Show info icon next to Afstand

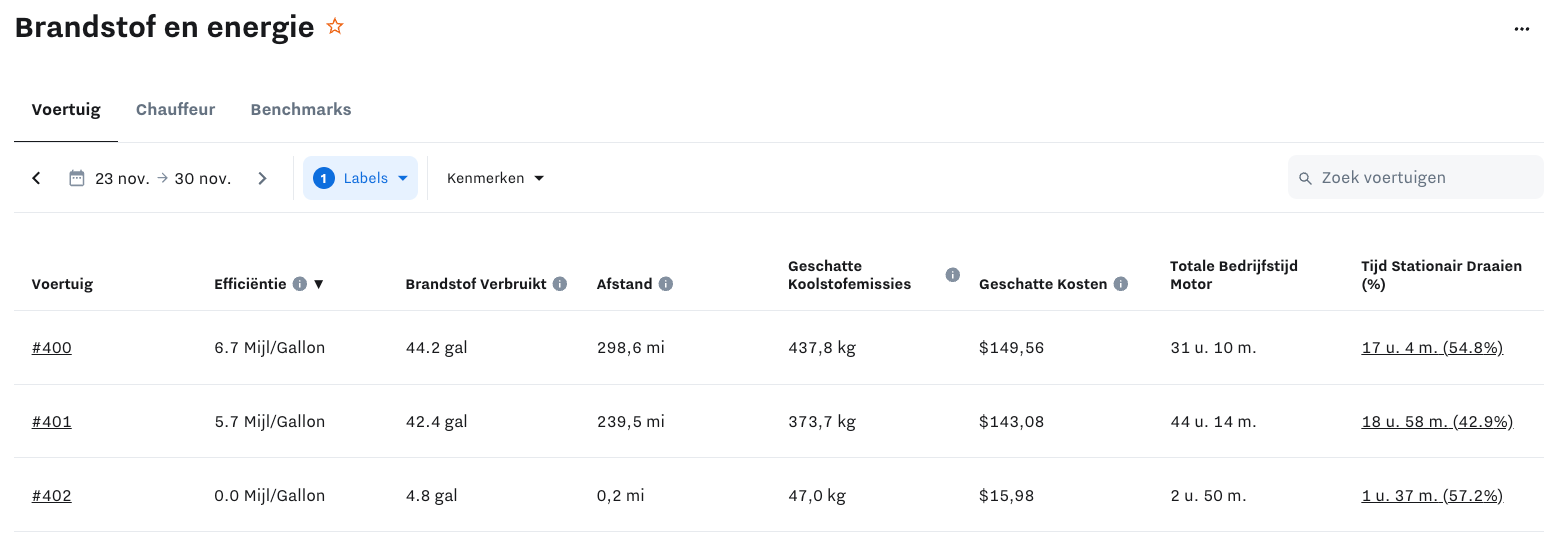[x=666, y=284]
